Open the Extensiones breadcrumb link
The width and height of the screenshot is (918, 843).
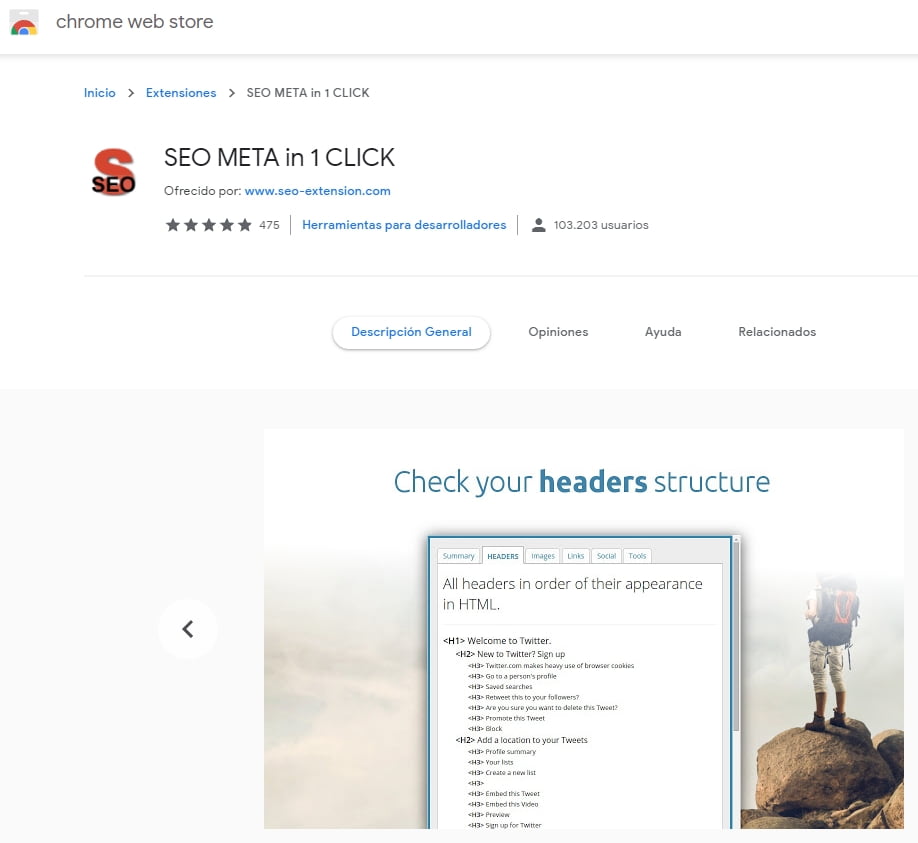(x=181, y=92)
